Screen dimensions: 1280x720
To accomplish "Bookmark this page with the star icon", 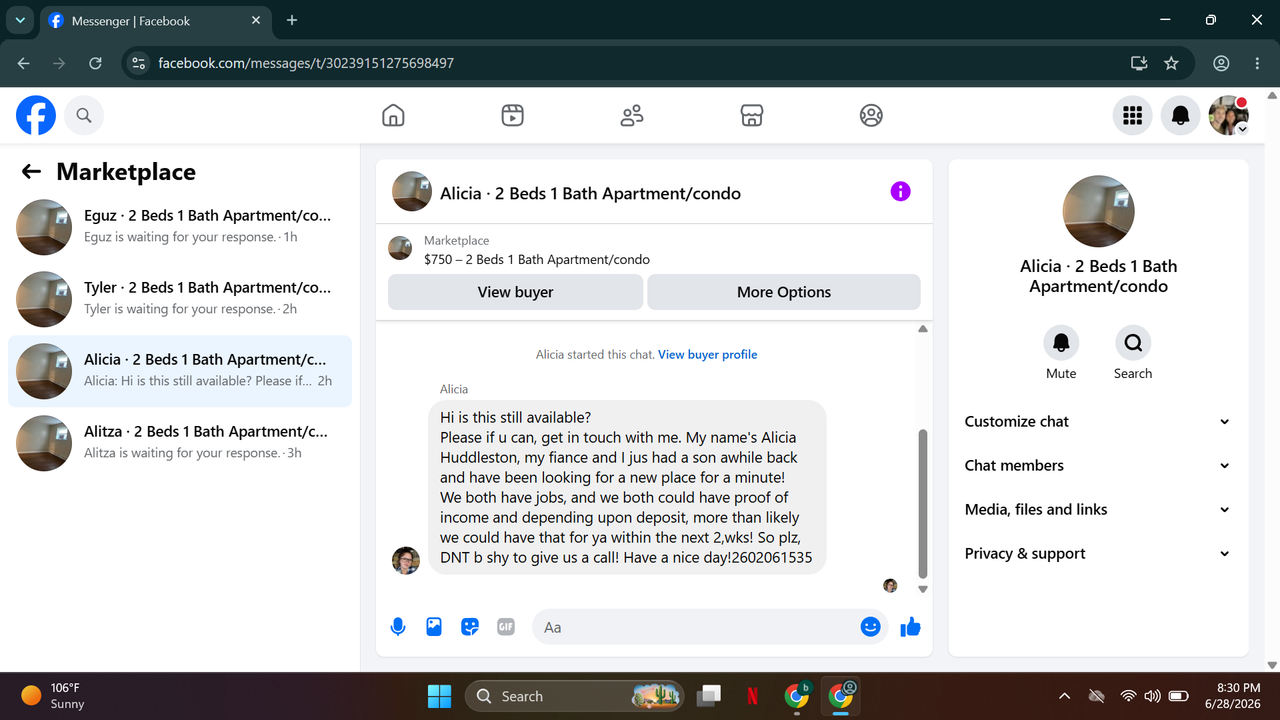I will 1171,63.
